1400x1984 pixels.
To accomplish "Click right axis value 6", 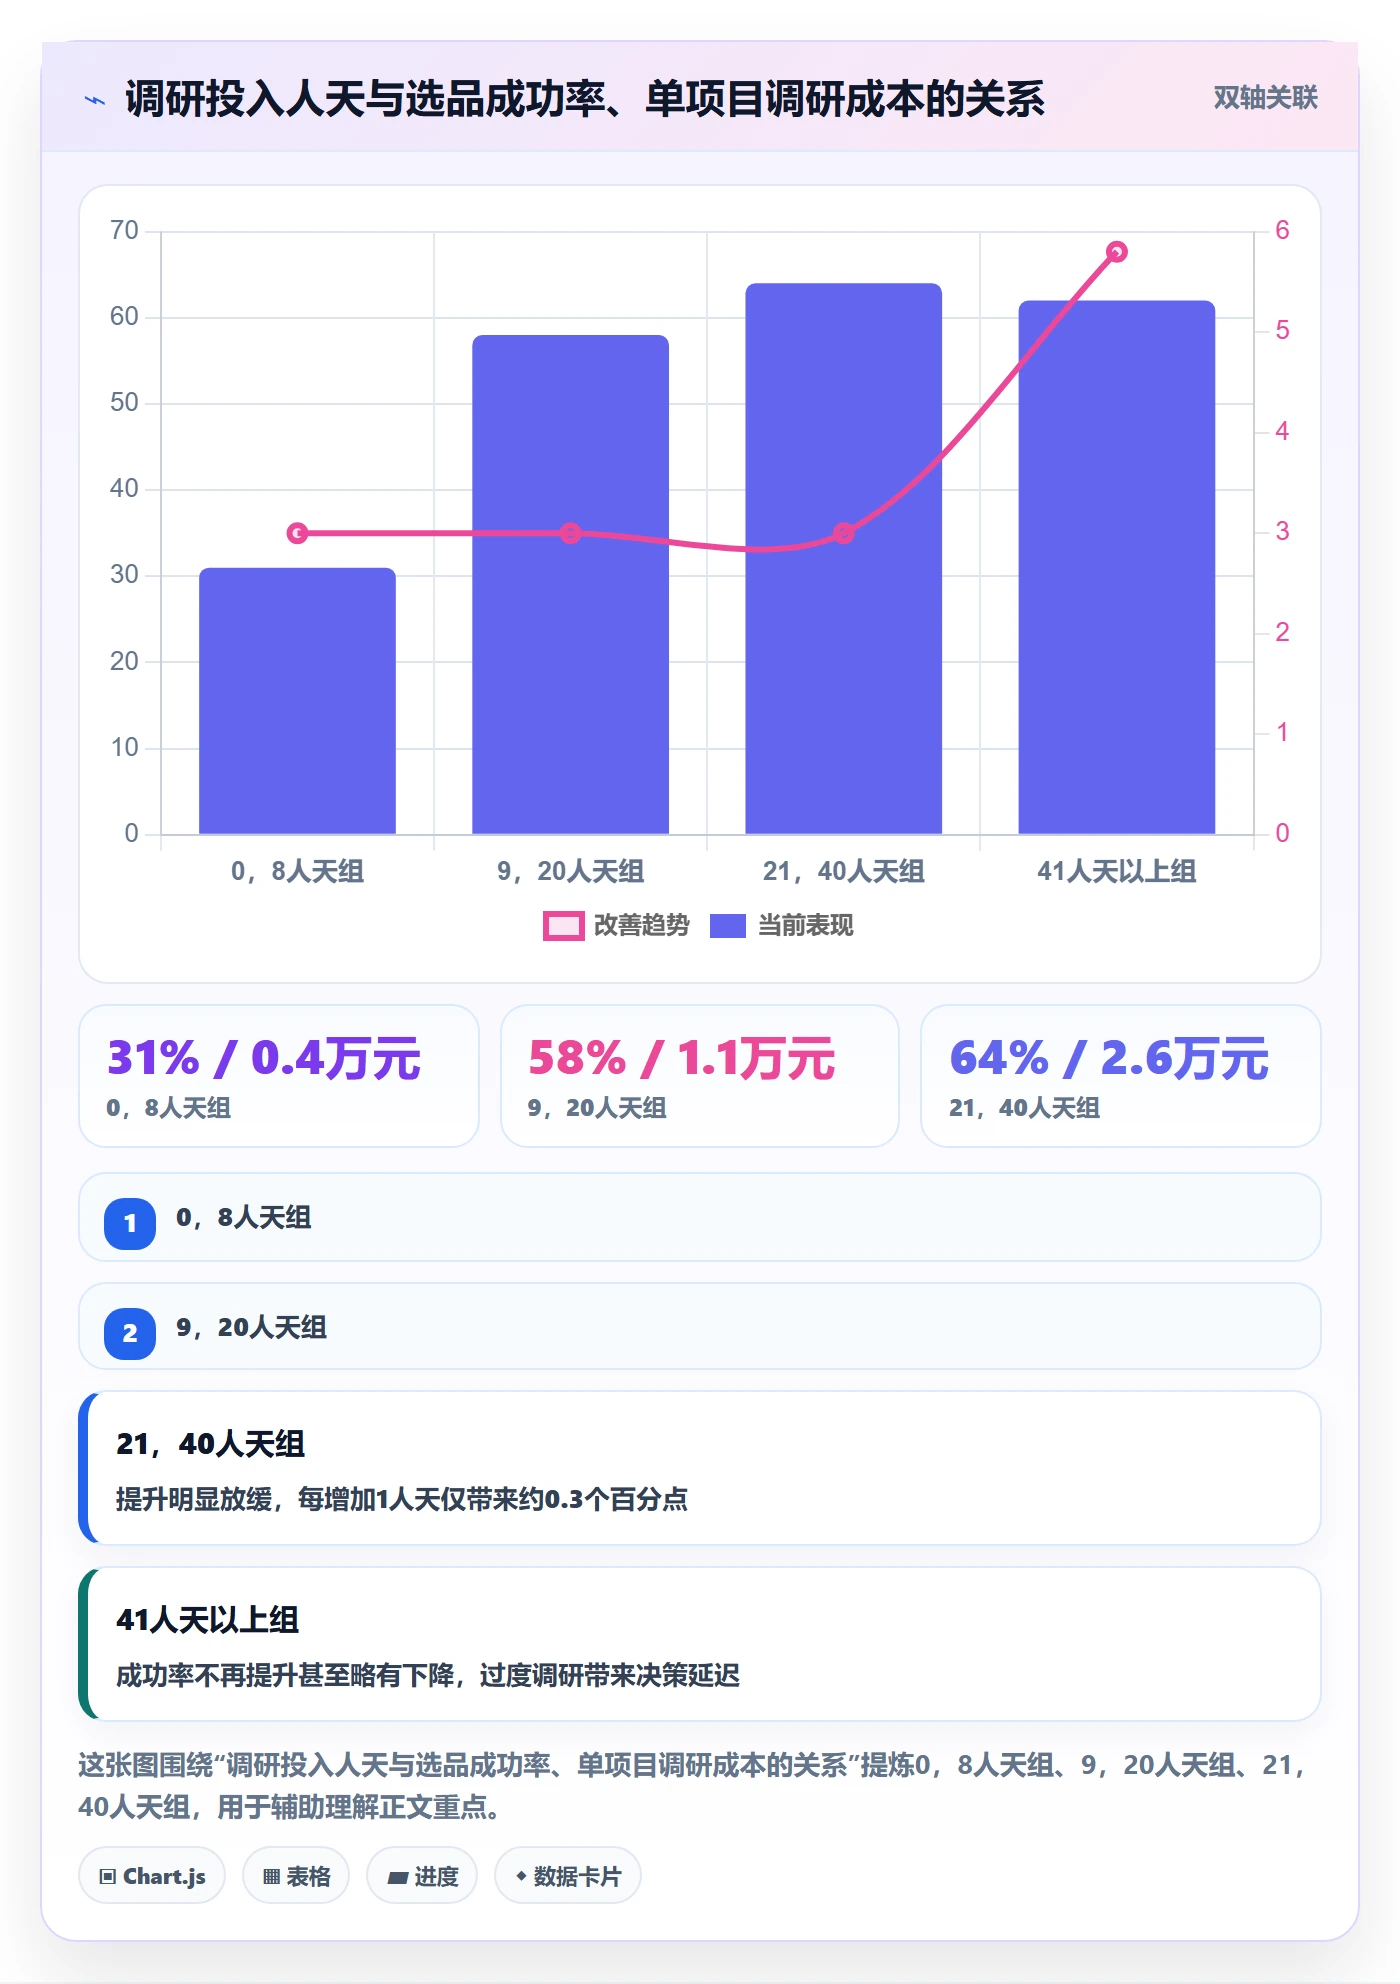I will [x=1282, y=231].
